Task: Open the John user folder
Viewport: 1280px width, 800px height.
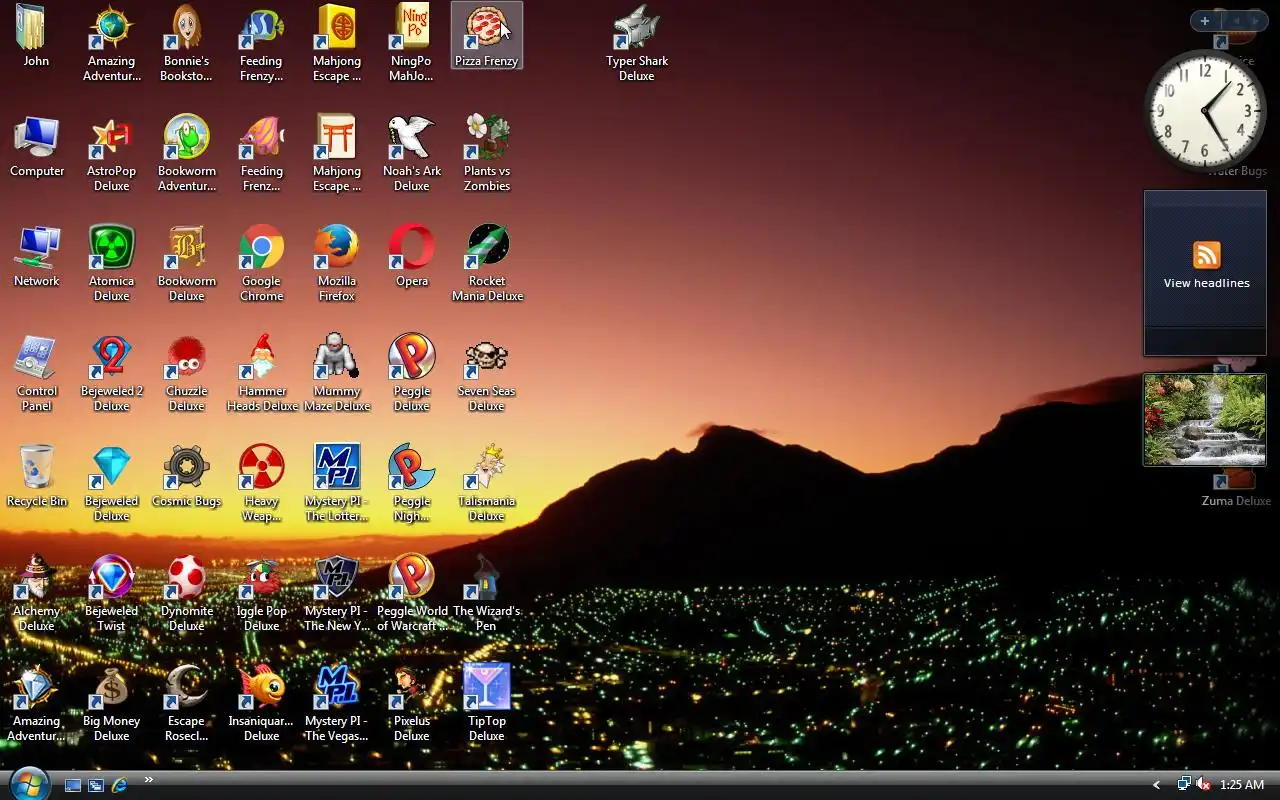Action: click(x=36, y=35)
